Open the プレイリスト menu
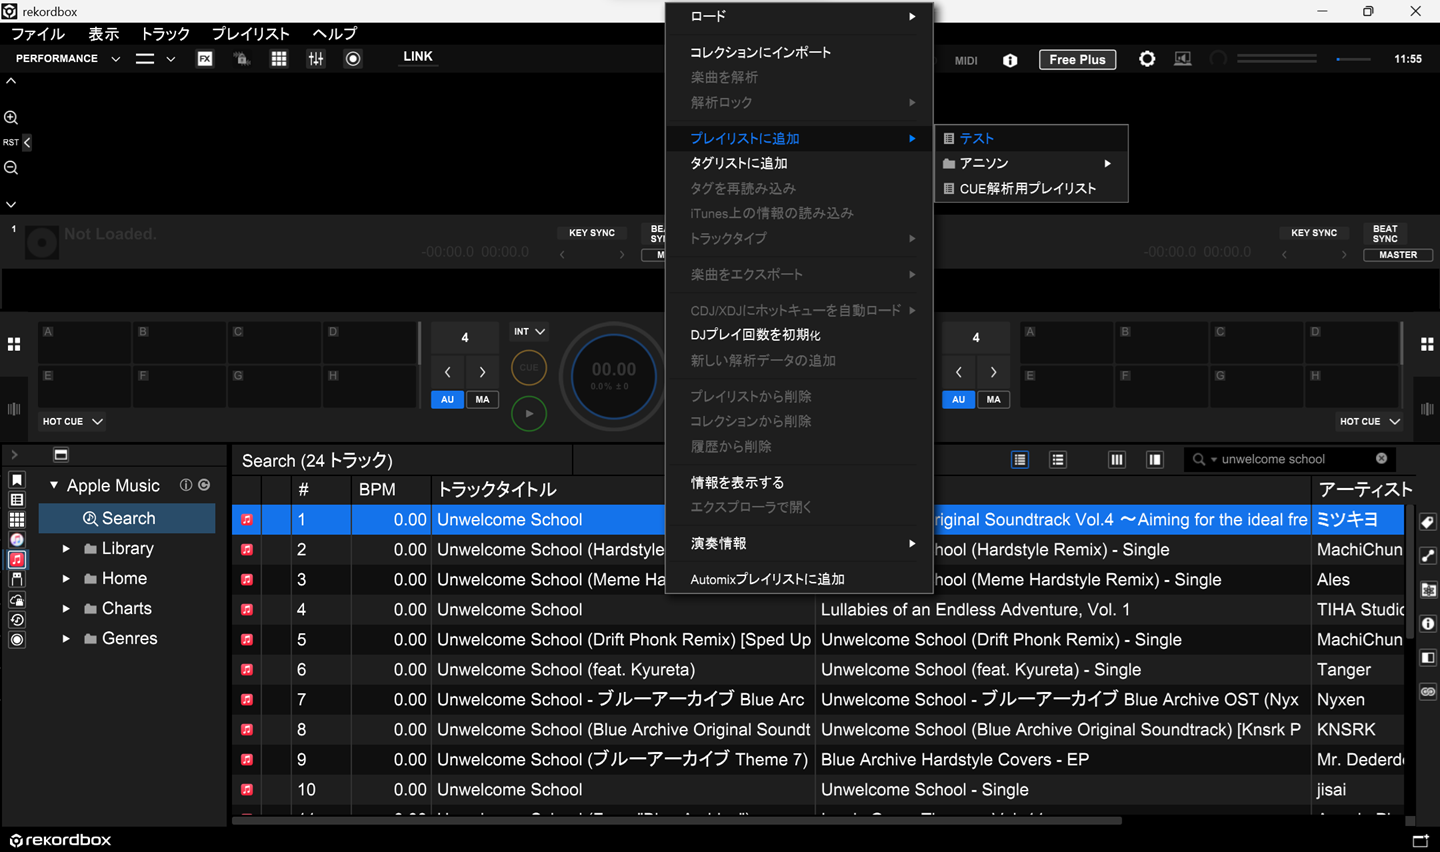The width and height of the screenshot is (1440, 852). (x=250, y=34)
